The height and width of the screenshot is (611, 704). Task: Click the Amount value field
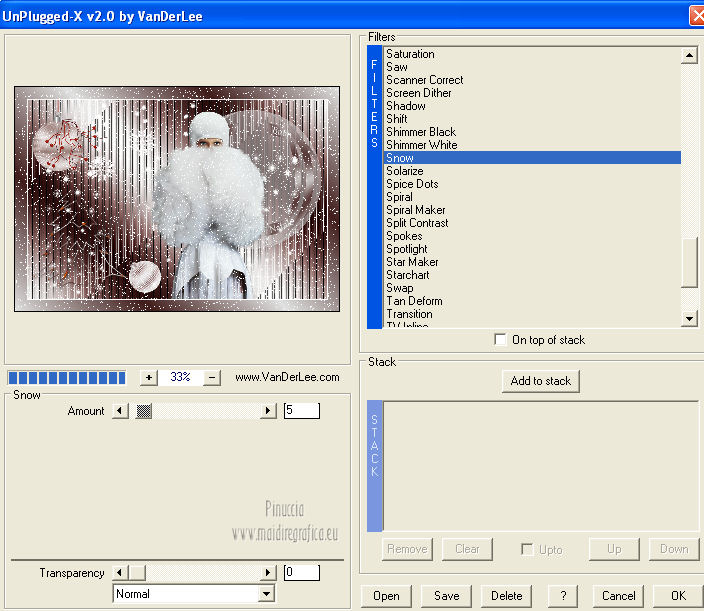click(x=302, y=410)
